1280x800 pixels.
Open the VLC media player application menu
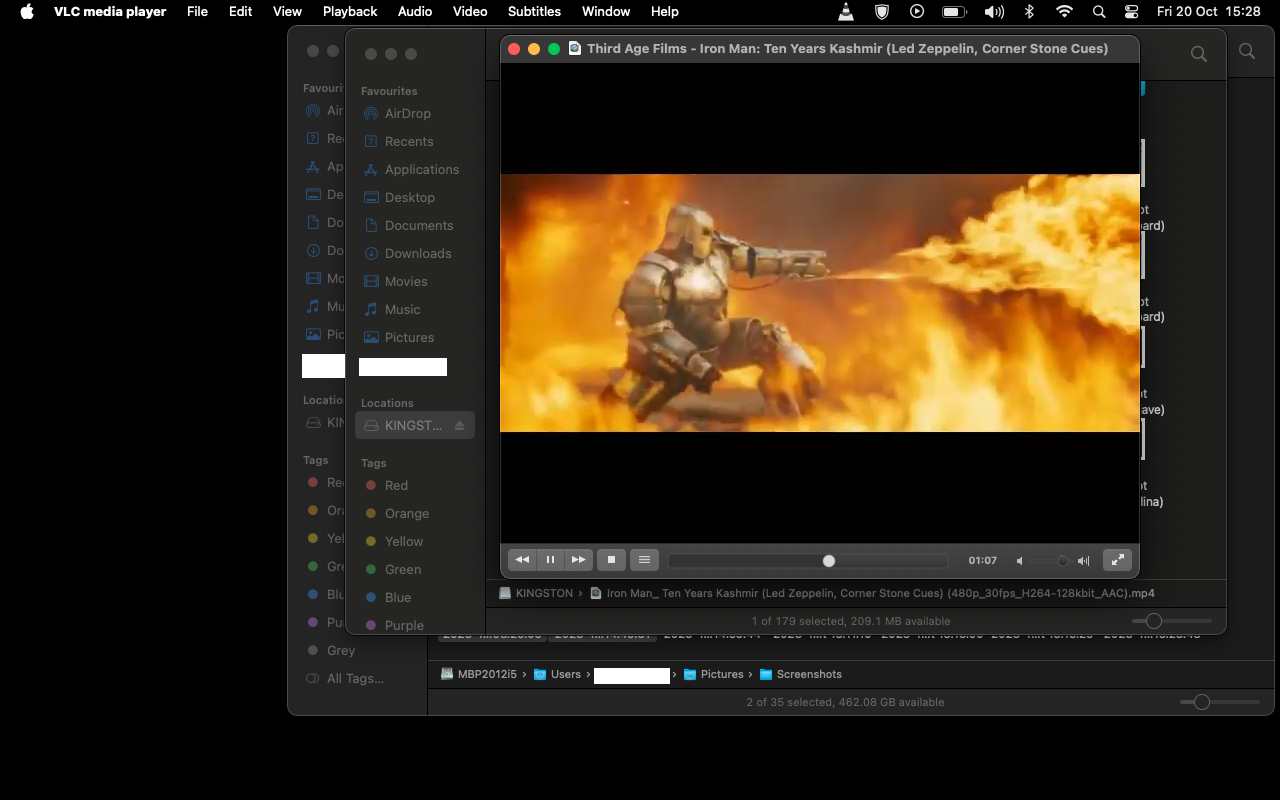coord(110,12)
